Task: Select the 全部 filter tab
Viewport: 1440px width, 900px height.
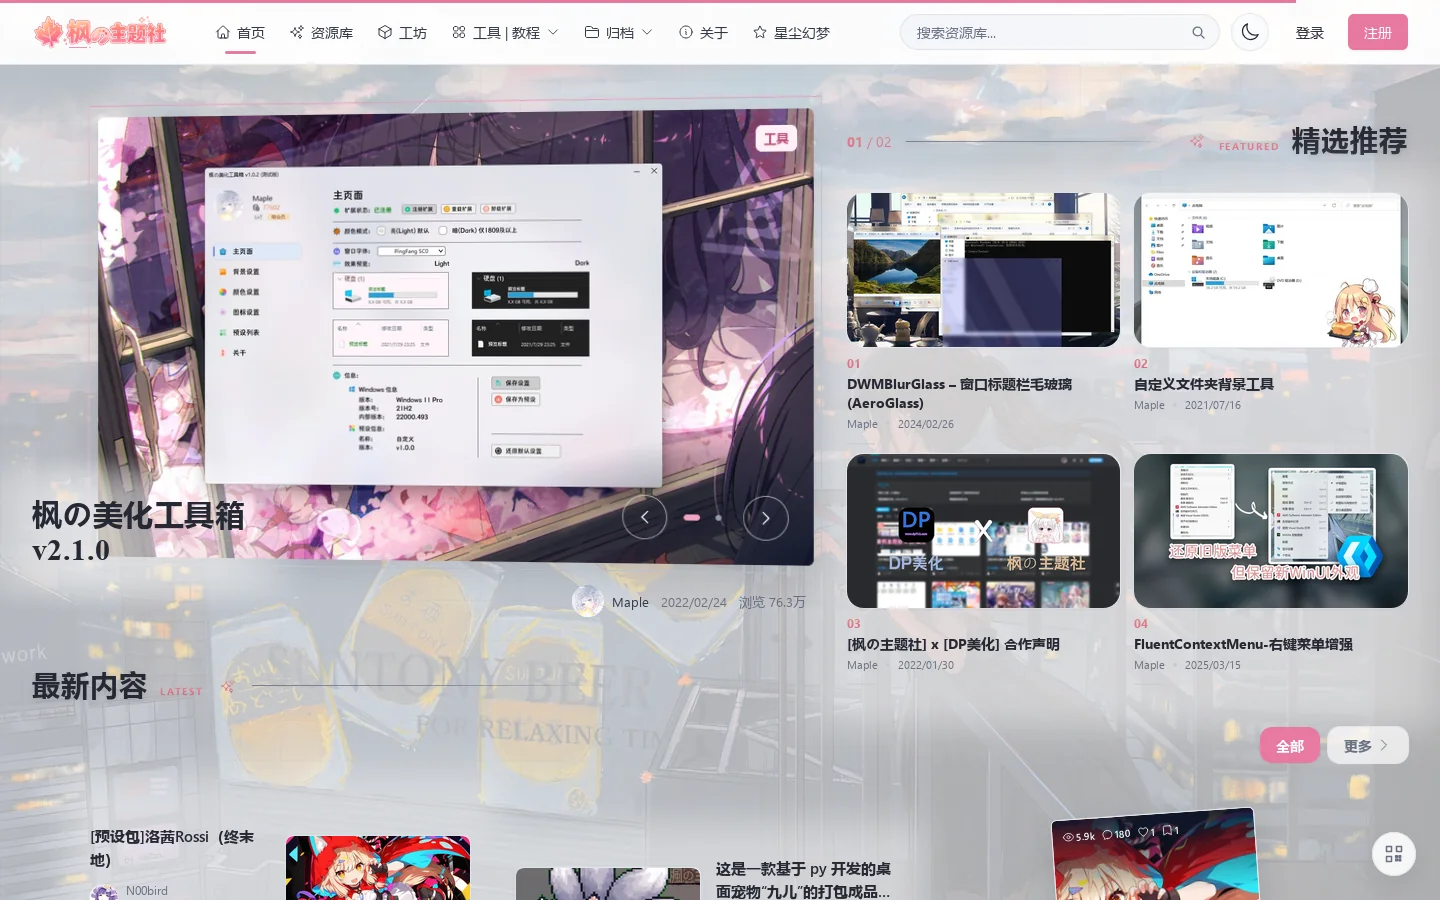Action: click(x=1290, y=746)
